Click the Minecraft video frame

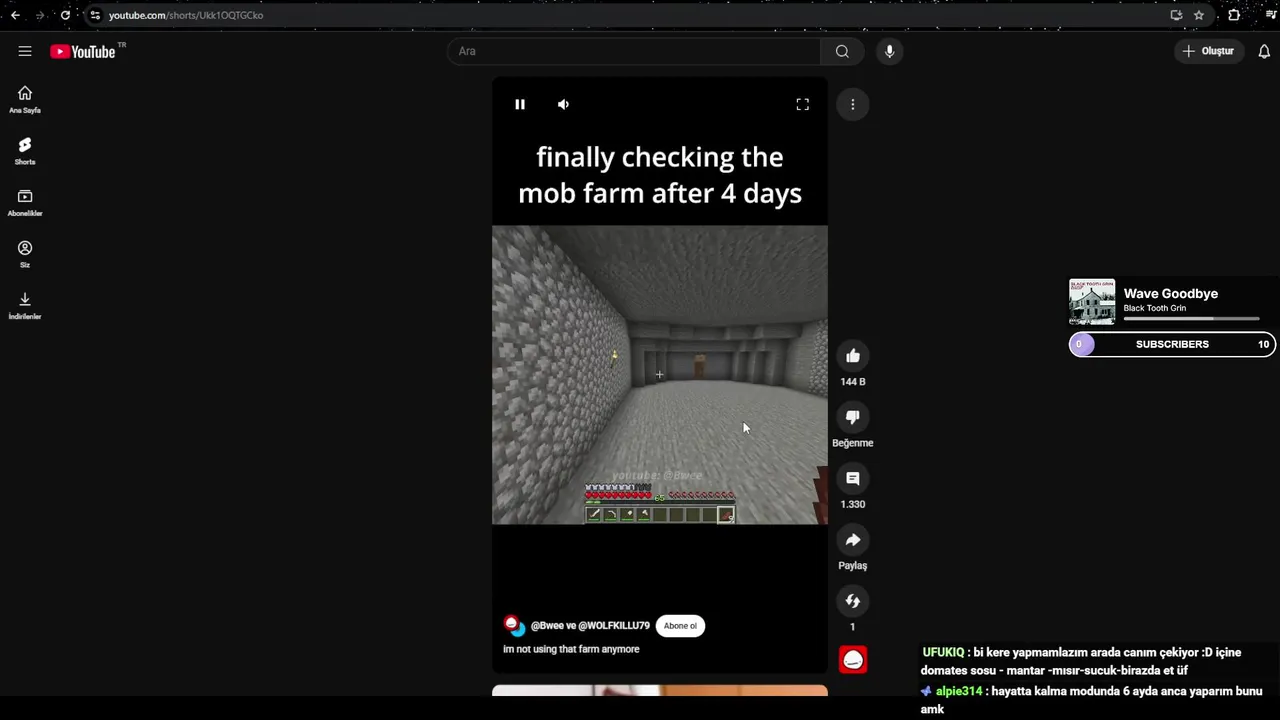click(x=660, y=375)
